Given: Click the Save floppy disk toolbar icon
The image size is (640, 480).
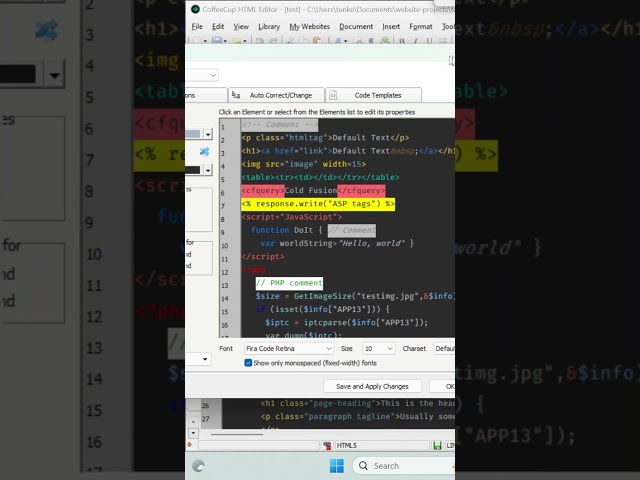Looking at the screenshot, I should 217,40.
